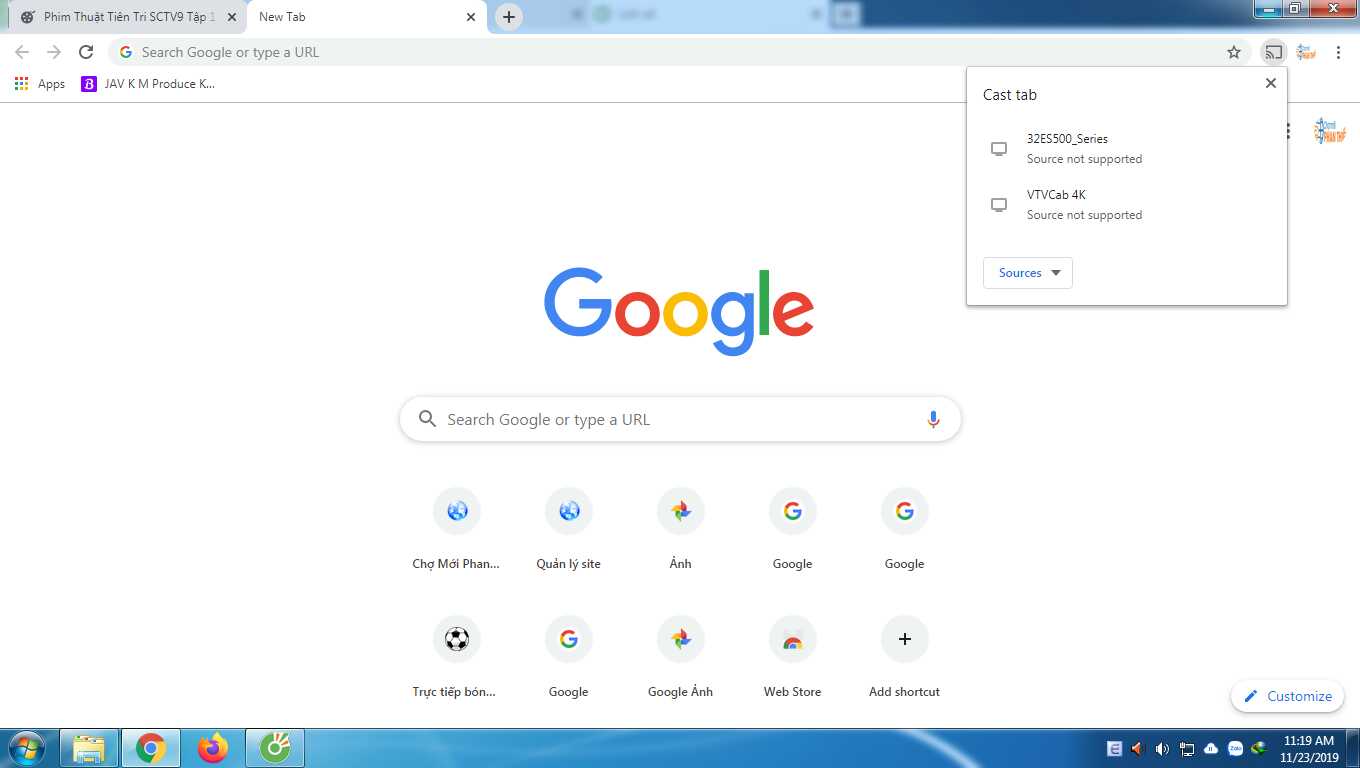Viewport: 1360px width, 768px height.
Task: Open the Chợ Mới Phan... shortcut
Action: [456, 531]
